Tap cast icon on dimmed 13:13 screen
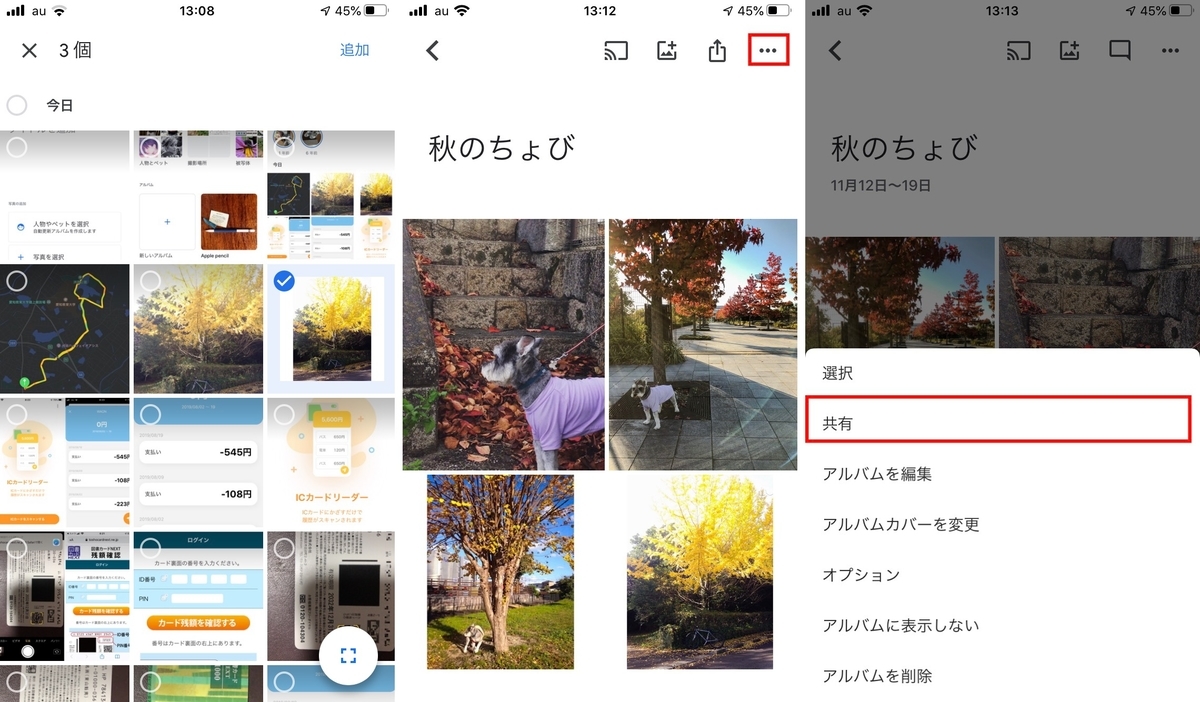This screenshot has width=1200, height=702. coord(1019,50)
